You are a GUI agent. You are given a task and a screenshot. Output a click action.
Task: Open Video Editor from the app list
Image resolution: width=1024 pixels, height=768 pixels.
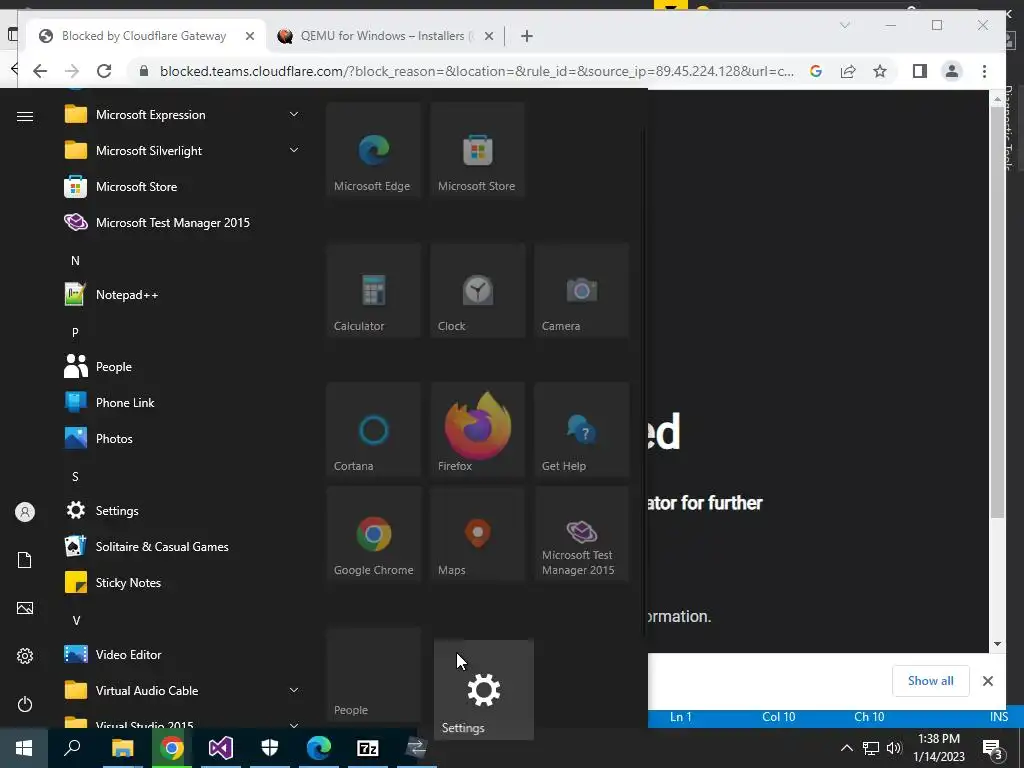[183, 654]
